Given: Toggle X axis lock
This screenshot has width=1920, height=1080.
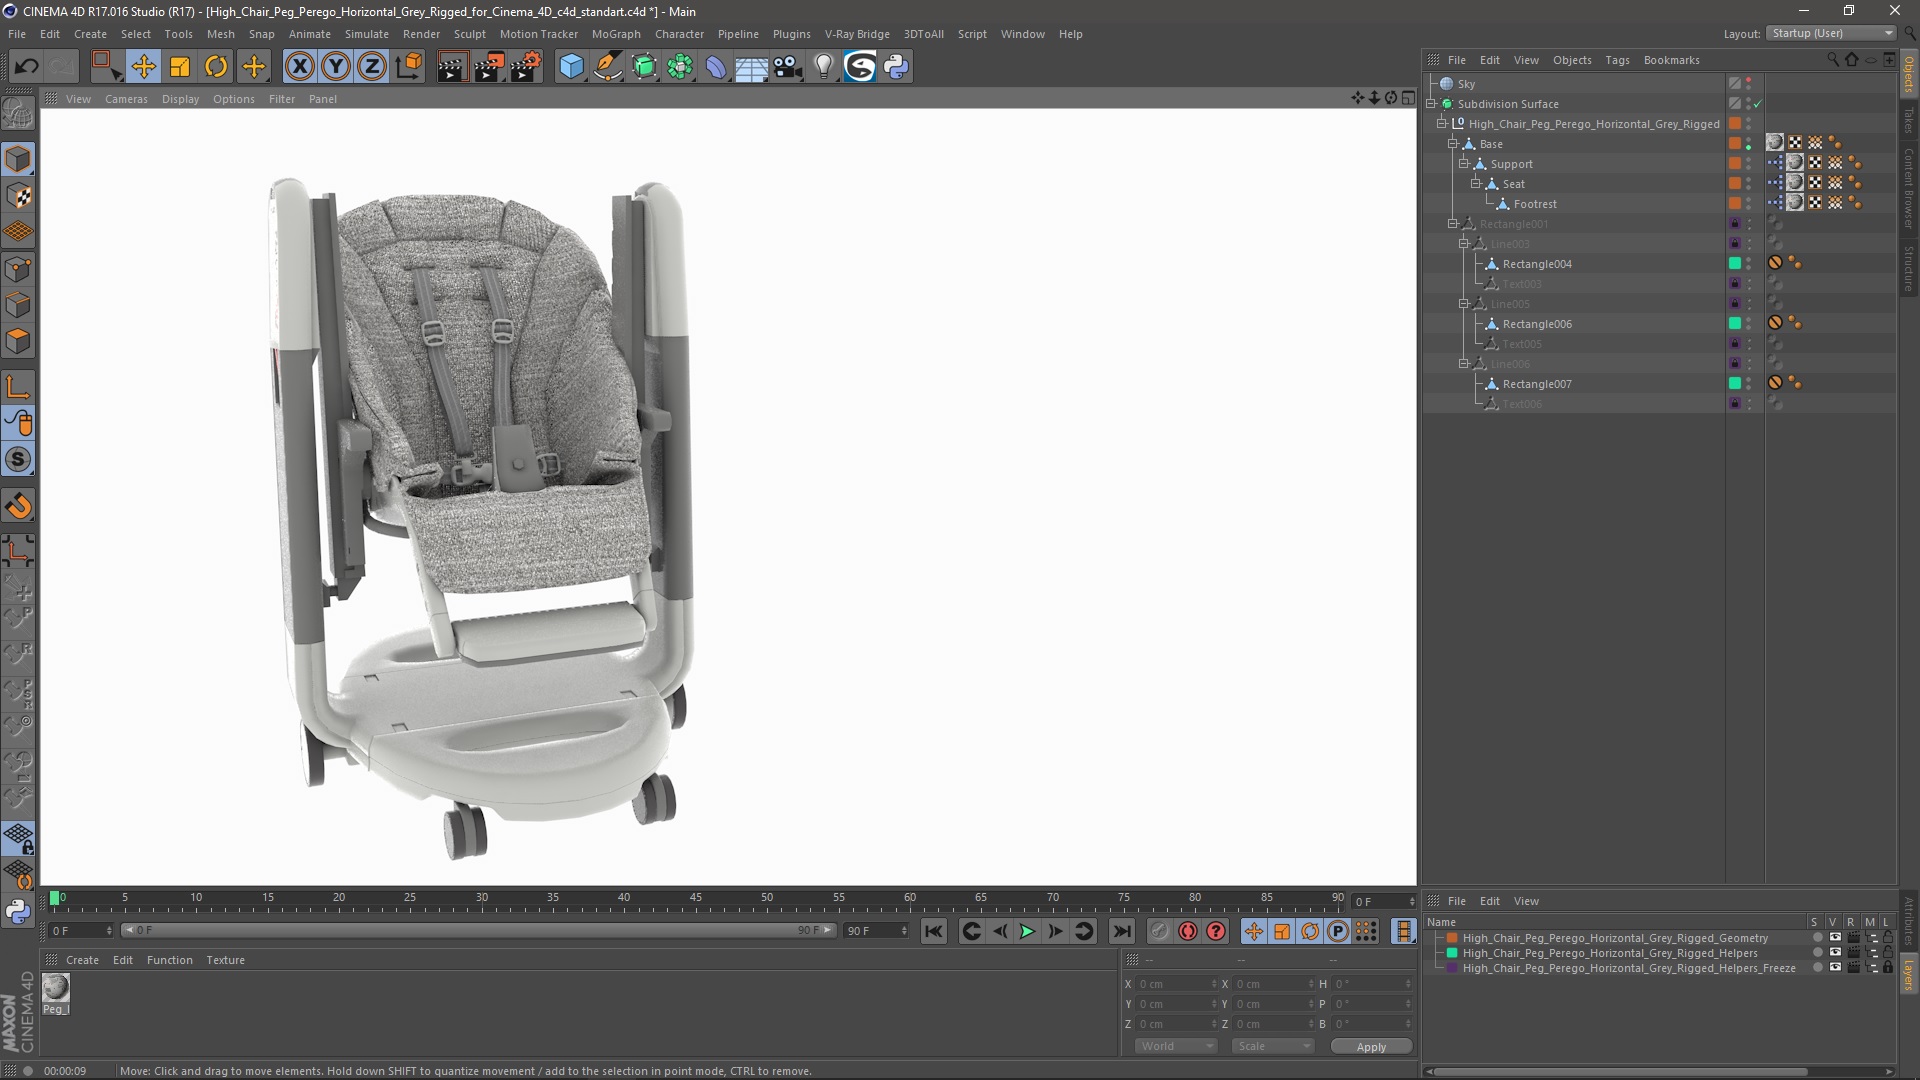Looking at the screenshot, I should [x=299, y=67].
